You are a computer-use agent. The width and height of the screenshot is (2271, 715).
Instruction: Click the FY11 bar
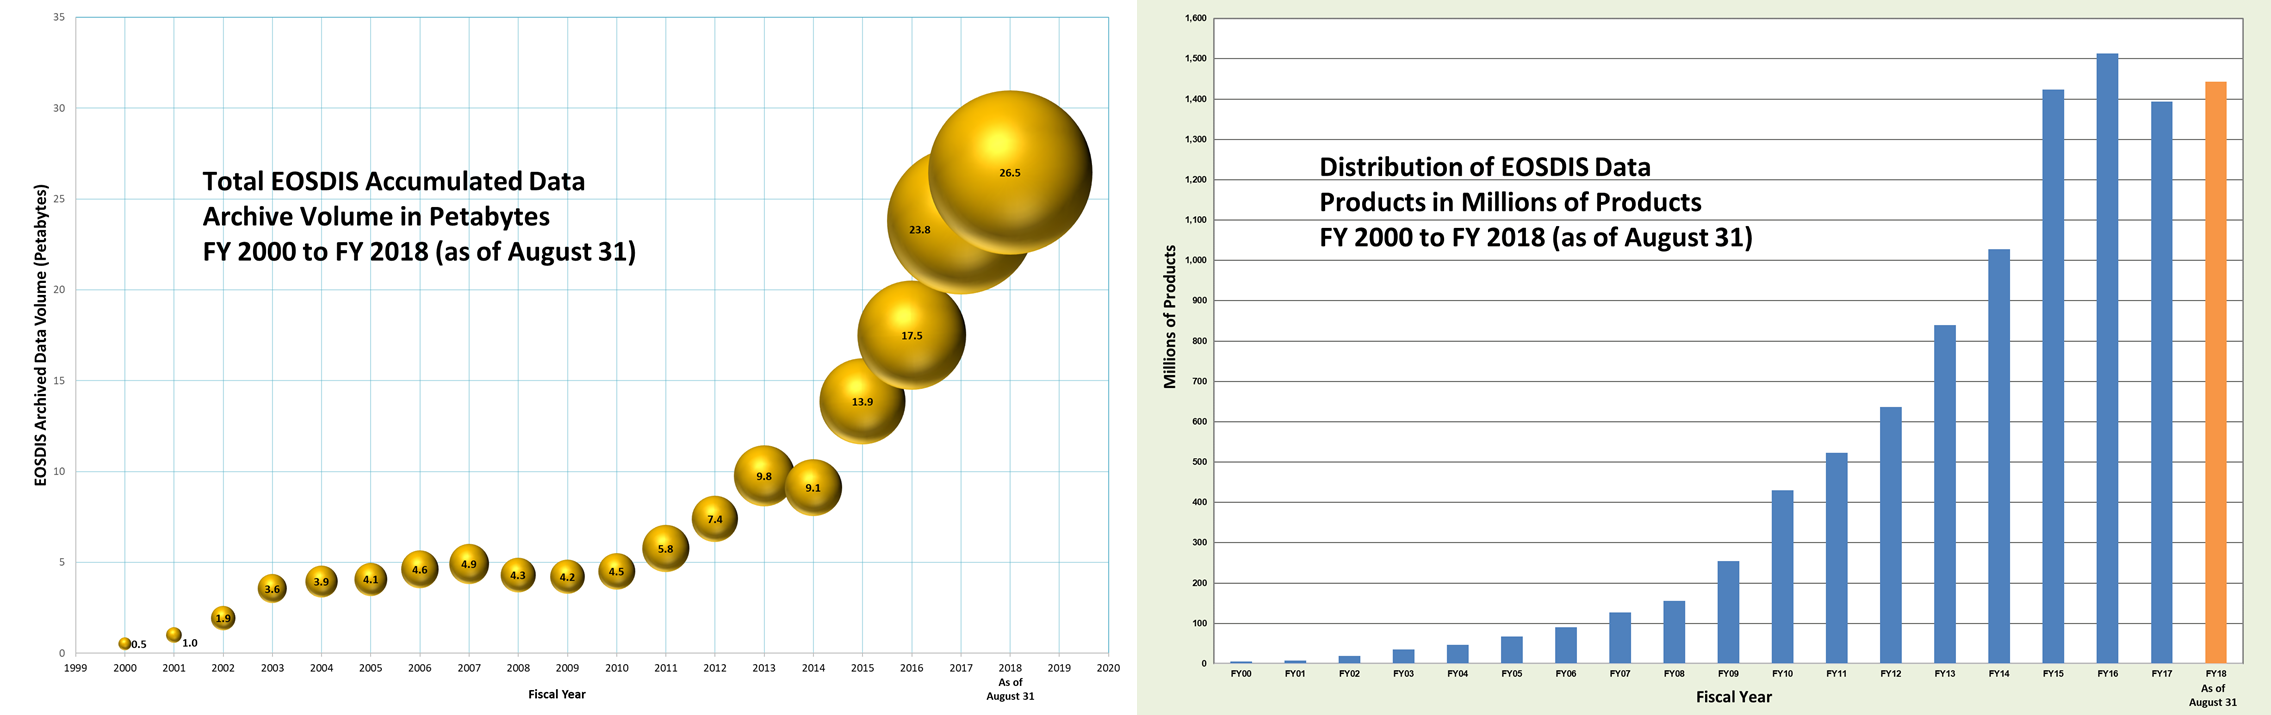click(1837, 558)
